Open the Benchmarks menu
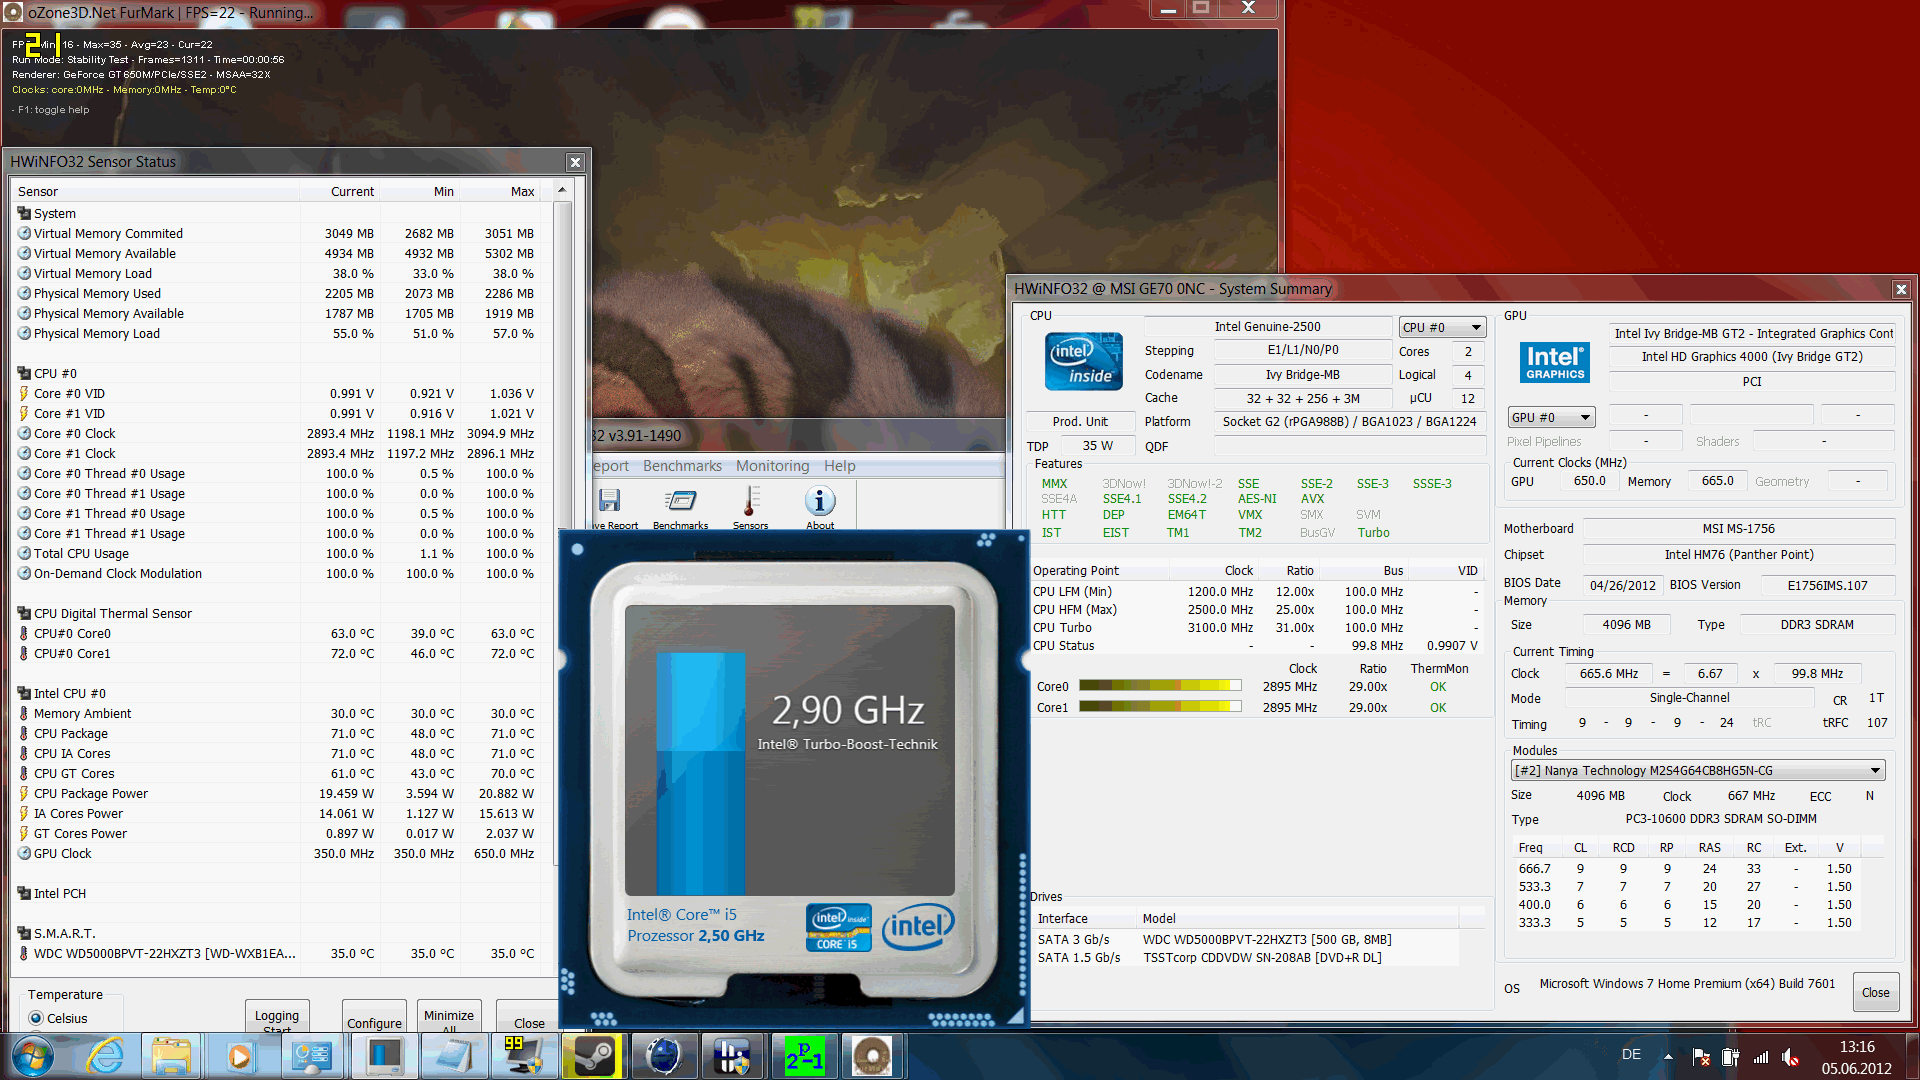Viewport: 1920px width, 1080px height. [682, 466]
